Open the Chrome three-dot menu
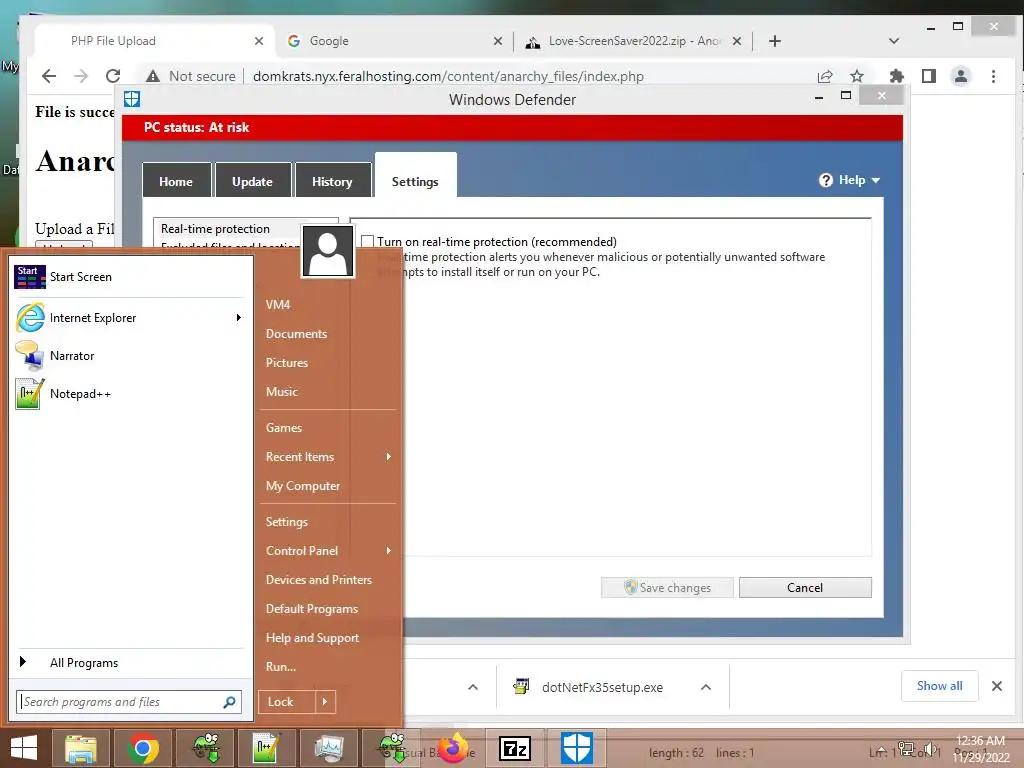This screenshot has height=768, width=1024. click(993, 76)
